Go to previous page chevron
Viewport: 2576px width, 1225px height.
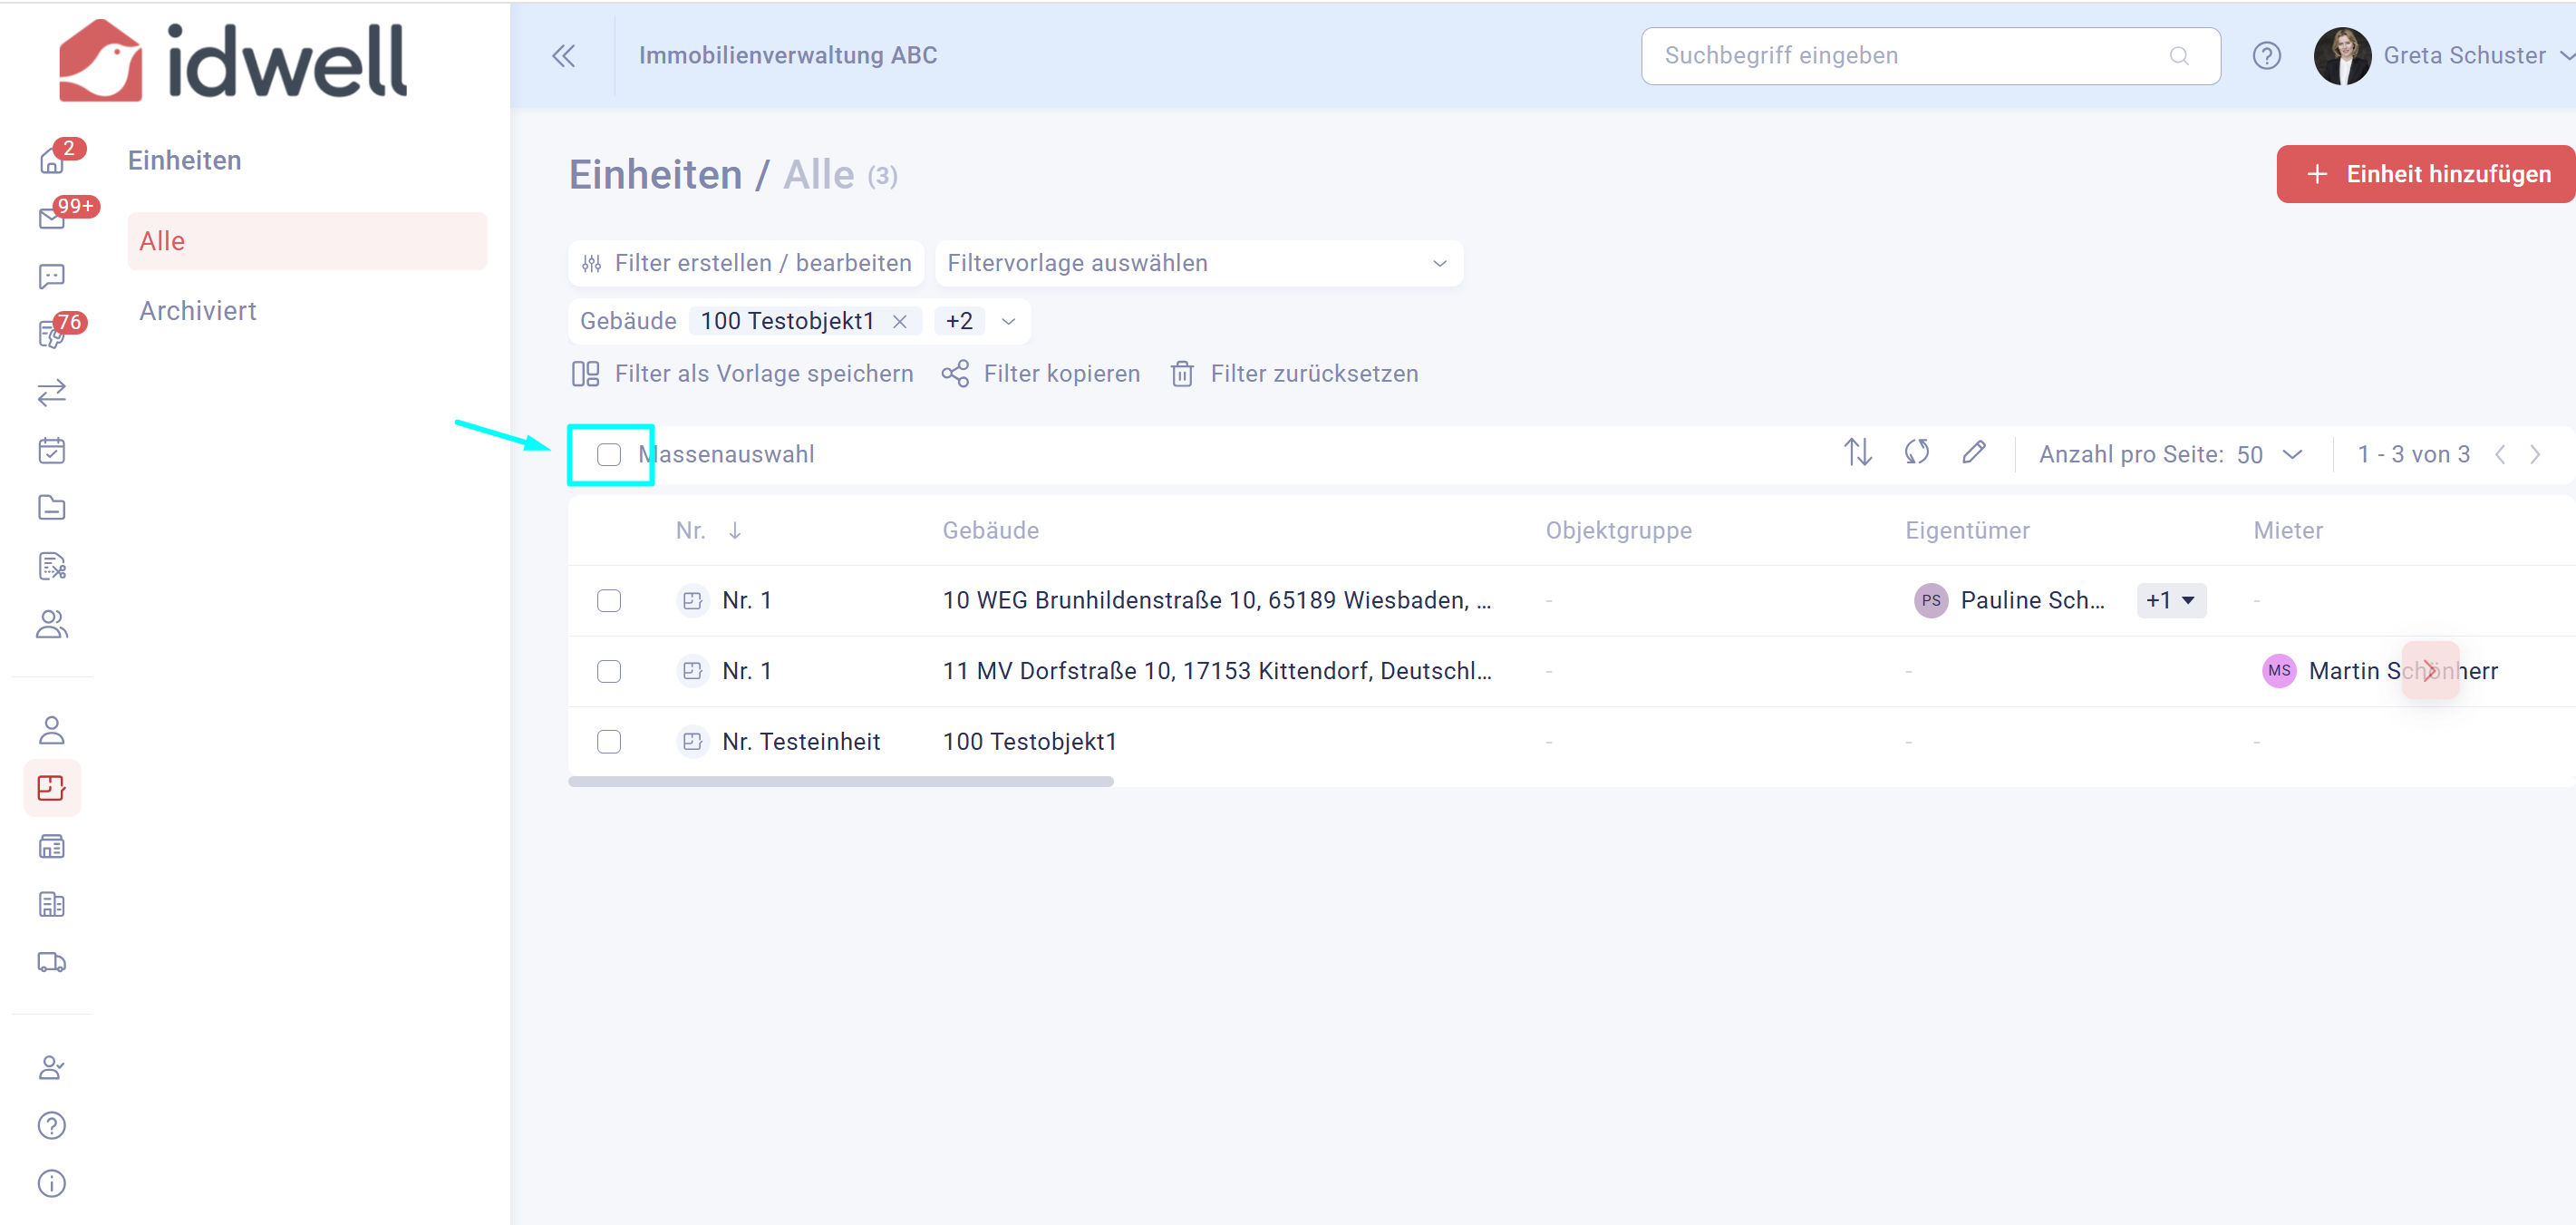click(x=2500, y=455)
